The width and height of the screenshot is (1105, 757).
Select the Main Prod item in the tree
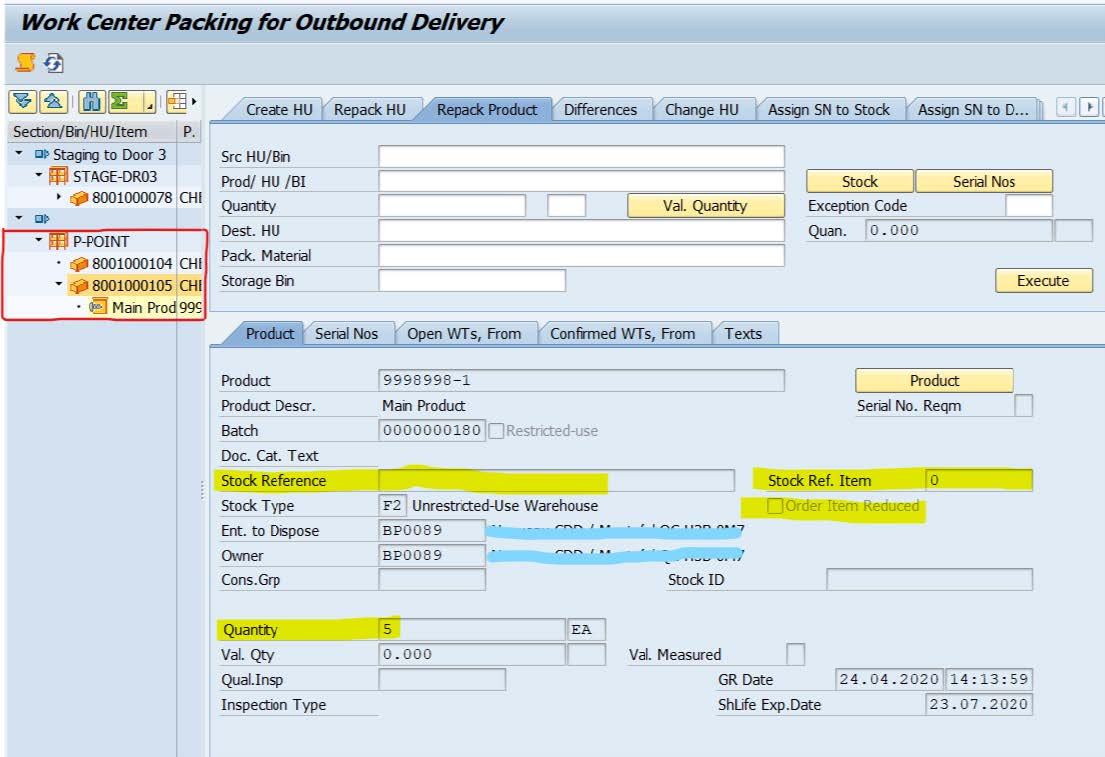[143, 307]
